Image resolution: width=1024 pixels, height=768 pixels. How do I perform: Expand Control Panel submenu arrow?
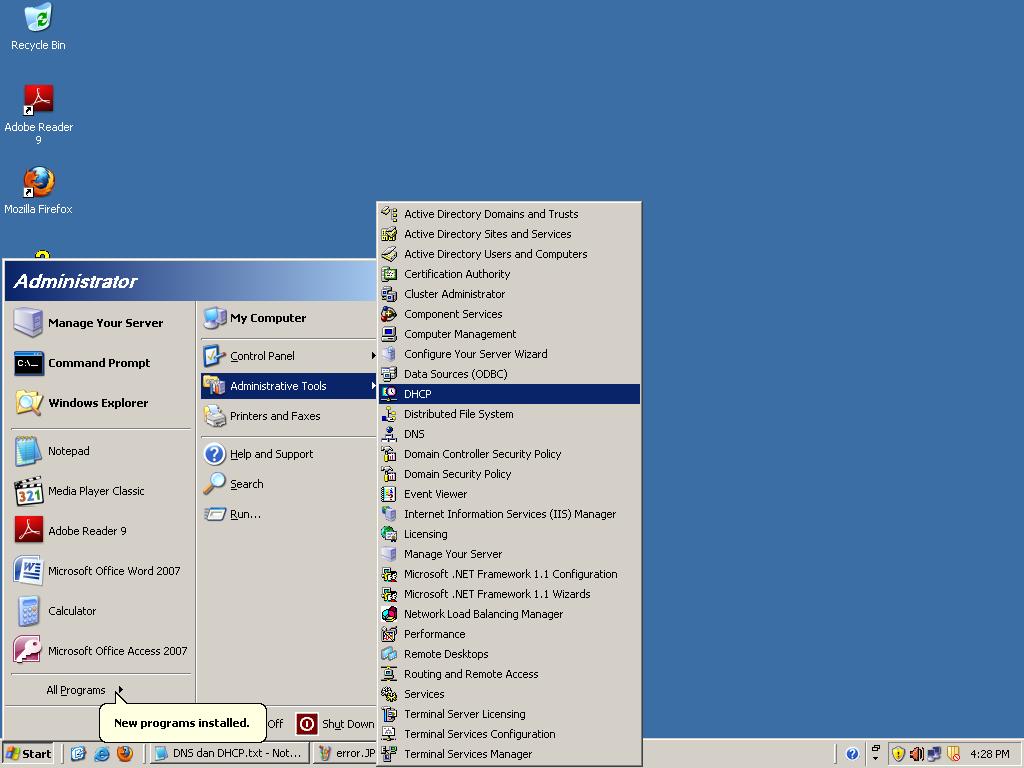374,356
